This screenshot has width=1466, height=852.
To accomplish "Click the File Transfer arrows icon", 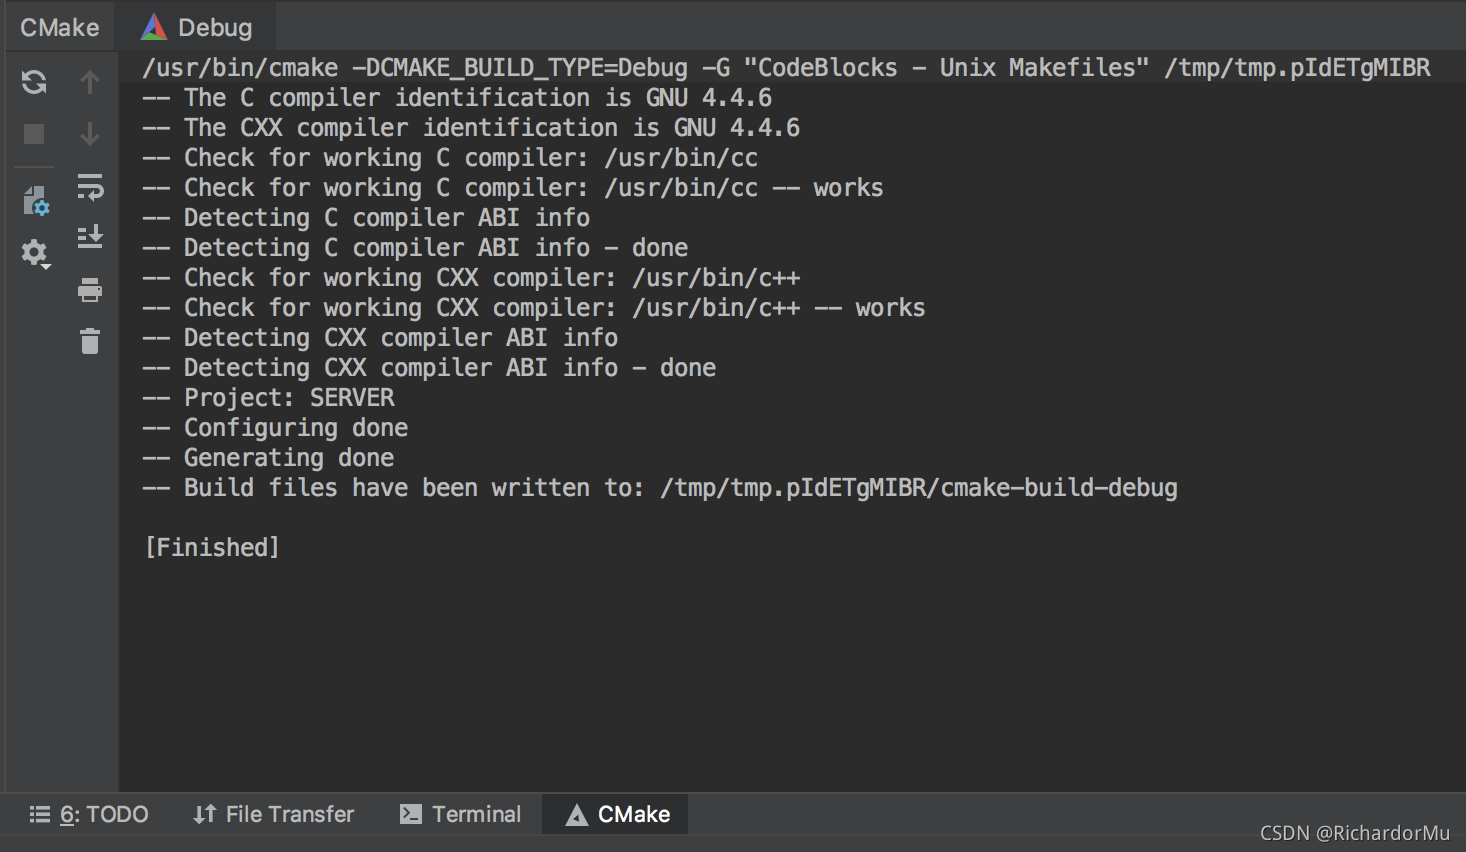I will coord(205,814).
